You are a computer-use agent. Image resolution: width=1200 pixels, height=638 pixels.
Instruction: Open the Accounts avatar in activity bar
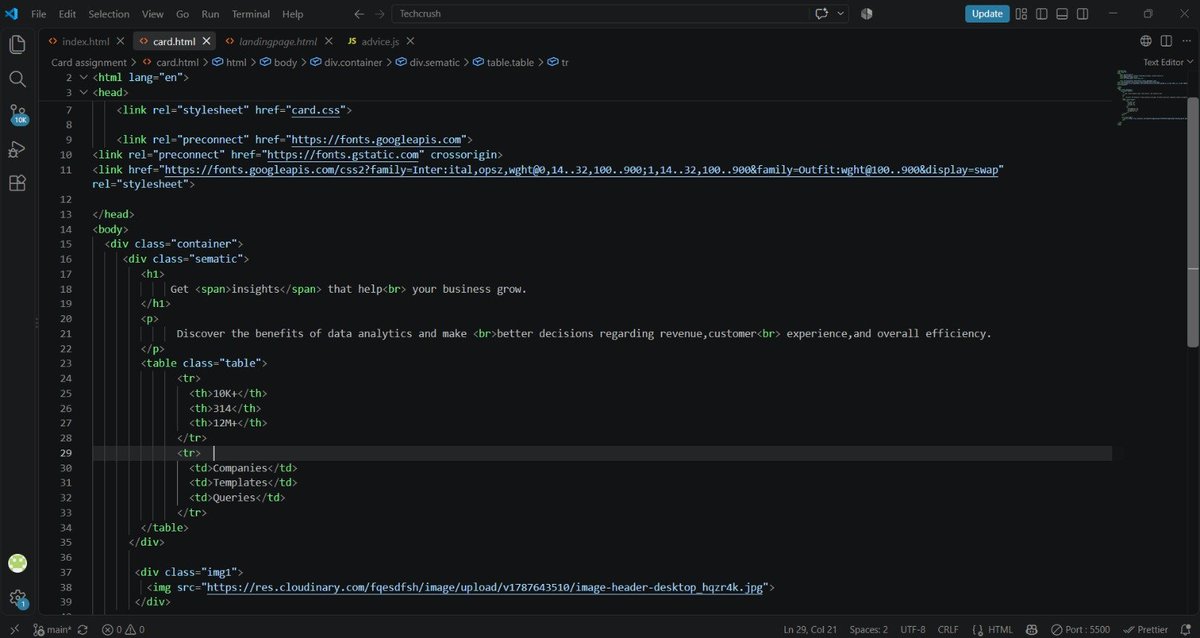17,563
